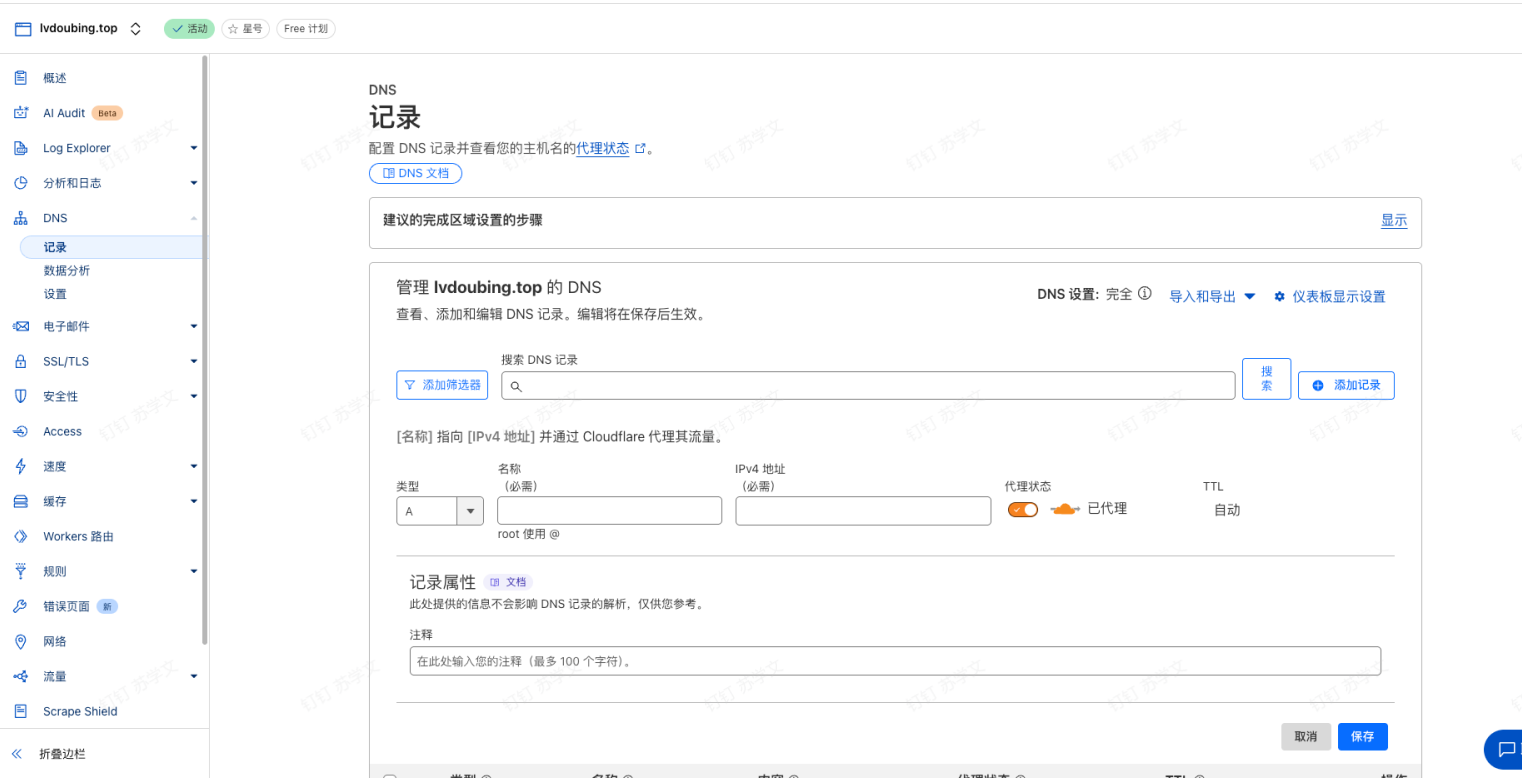
Task: Click the 网络 location pin icon
Action: click(20, 641)
